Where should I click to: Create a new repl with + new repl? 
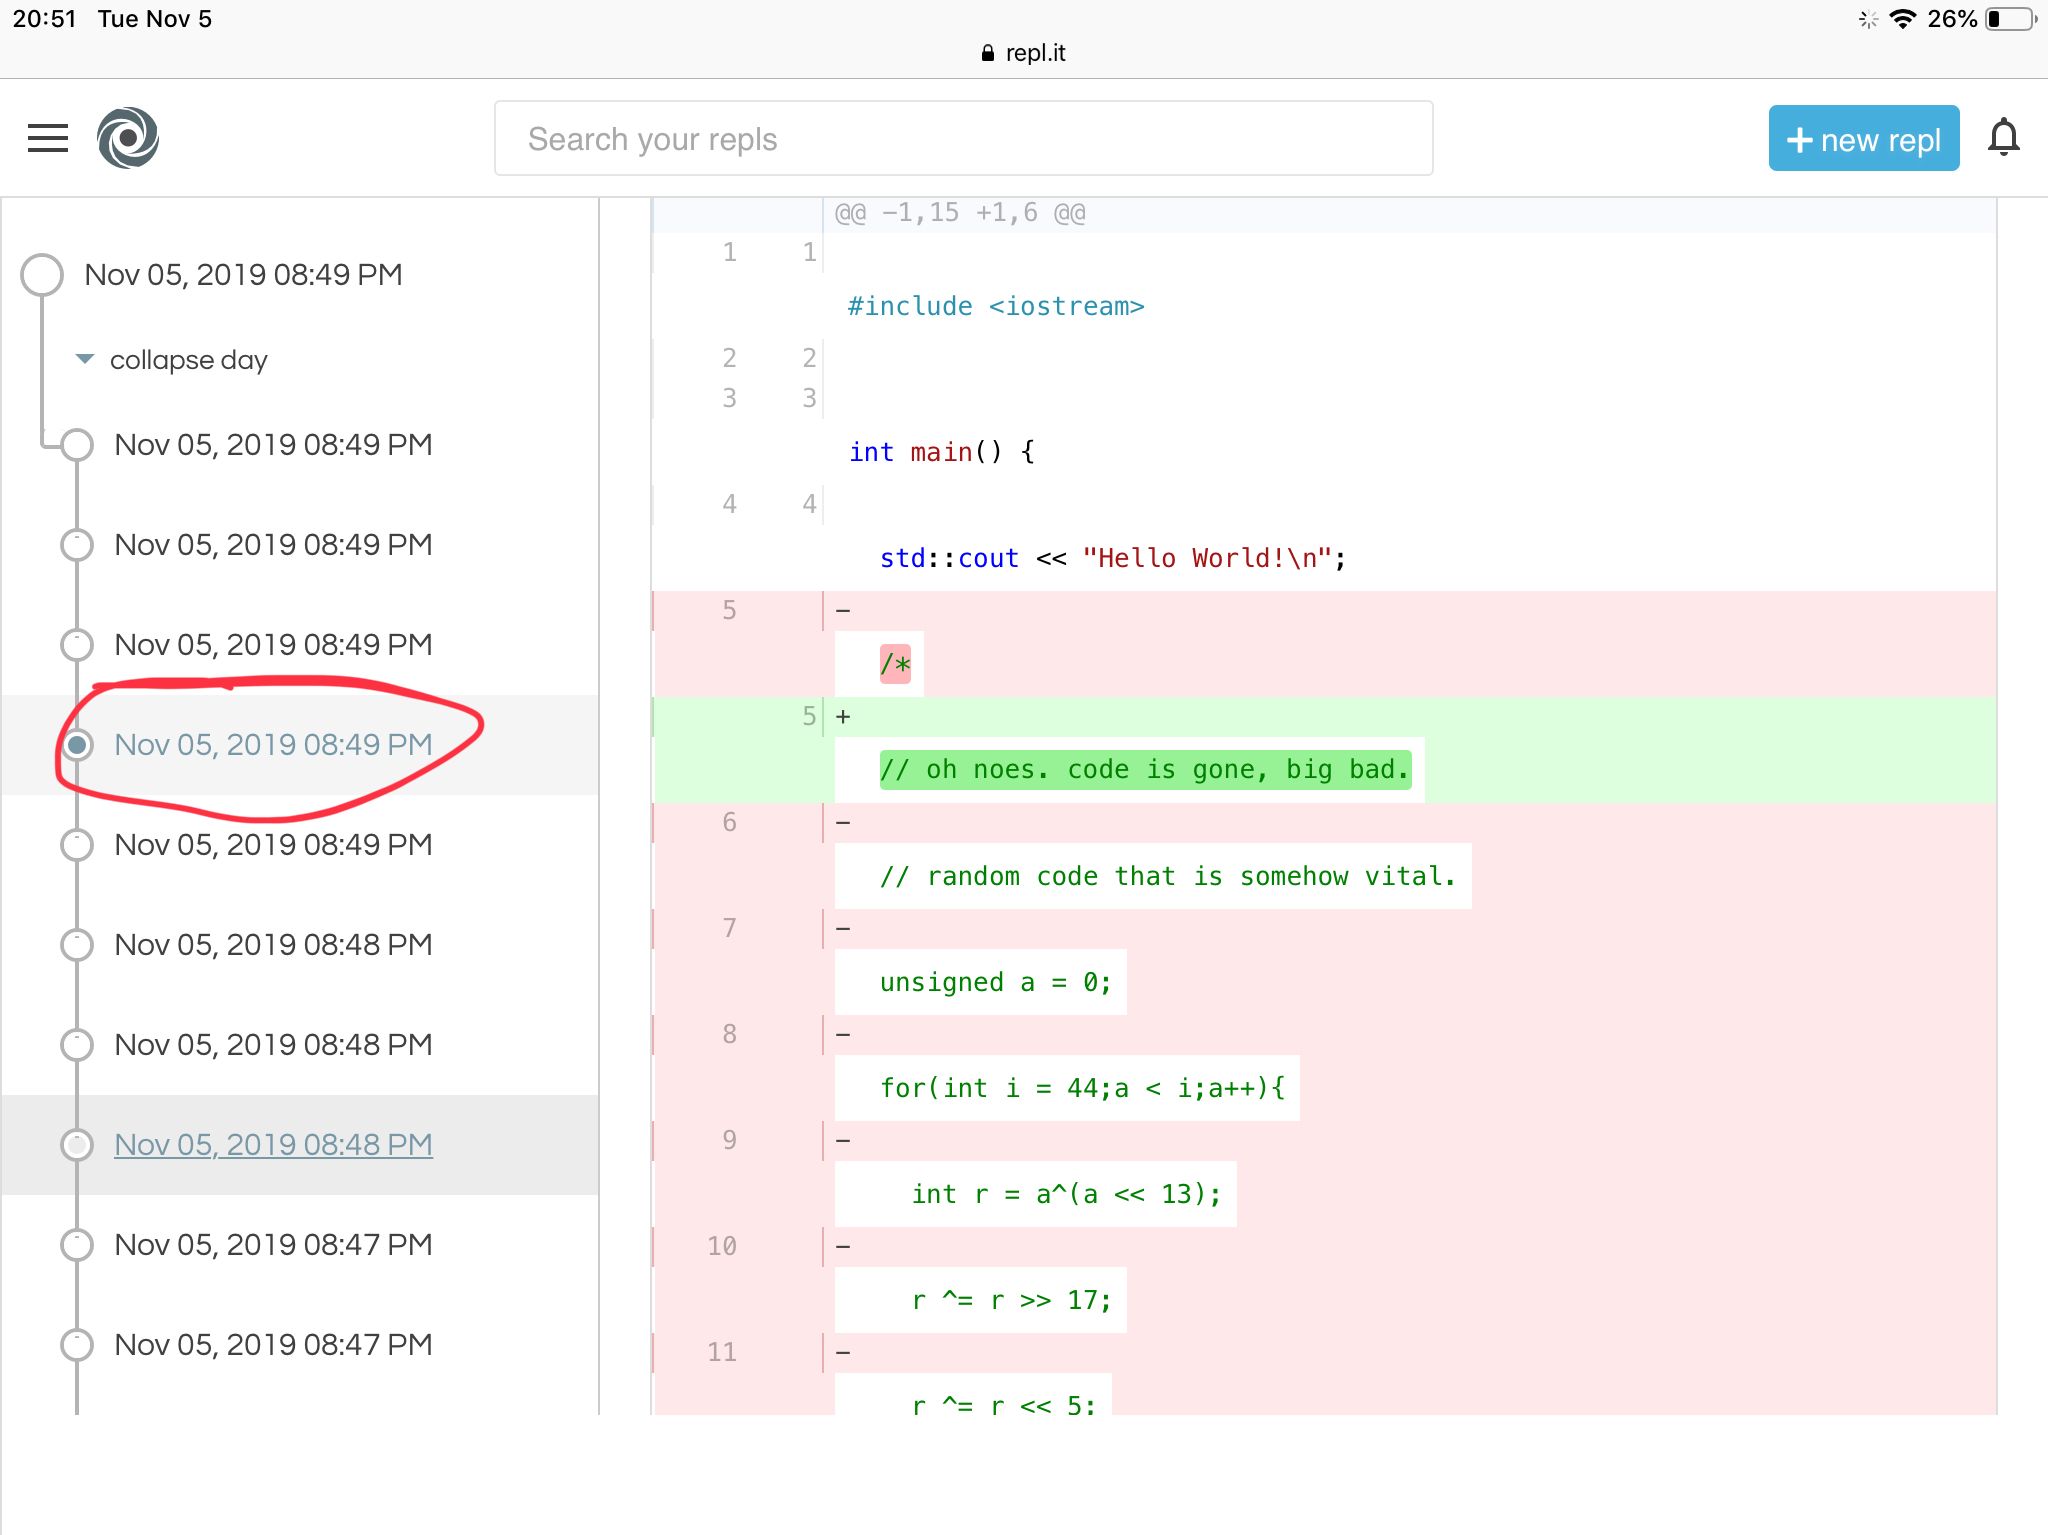click(x=1864, y=138)
